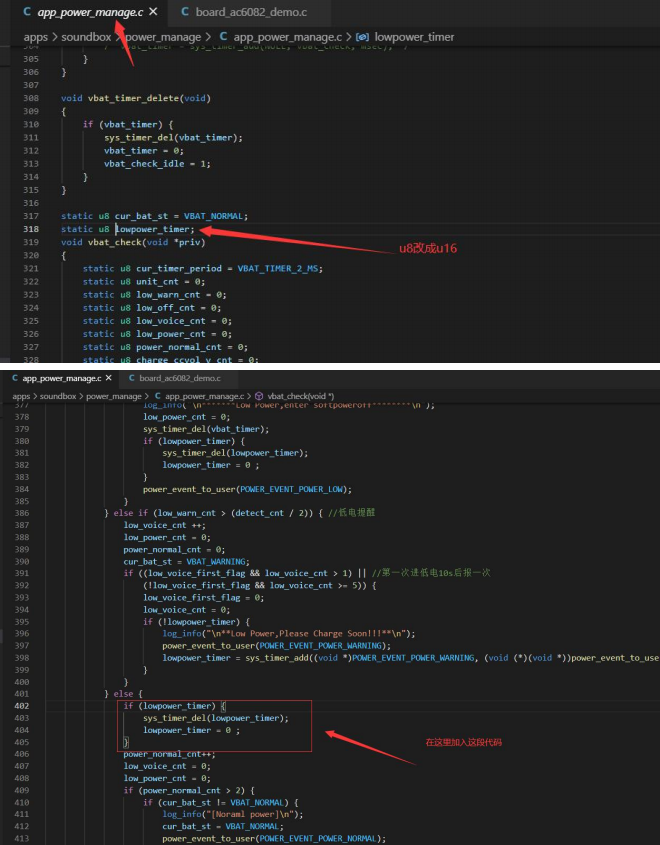Click sys_timer_del(vbat_timer) on line 379
This screenshot has height=845, width=660.
[206, 429]
